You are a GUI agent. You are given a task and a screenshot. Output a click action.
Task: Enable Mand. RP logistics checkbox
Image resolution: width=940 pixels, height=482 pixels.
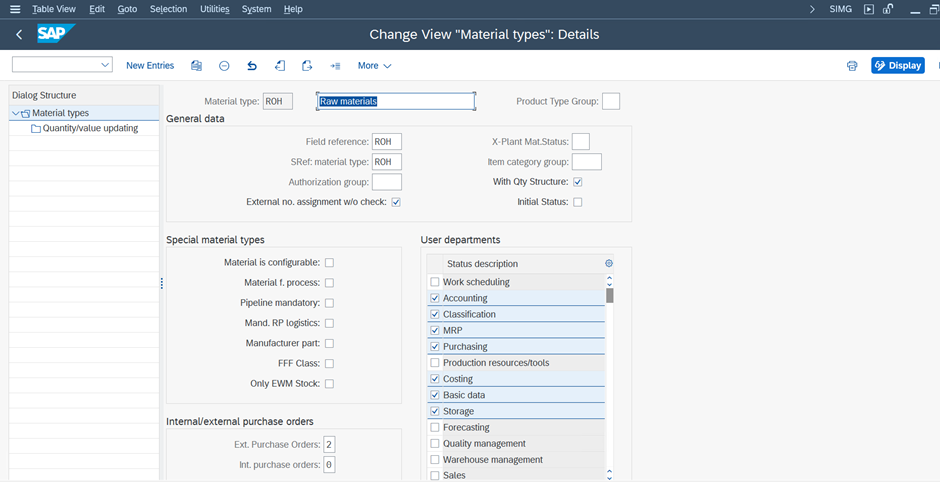[x=329, y=323]
